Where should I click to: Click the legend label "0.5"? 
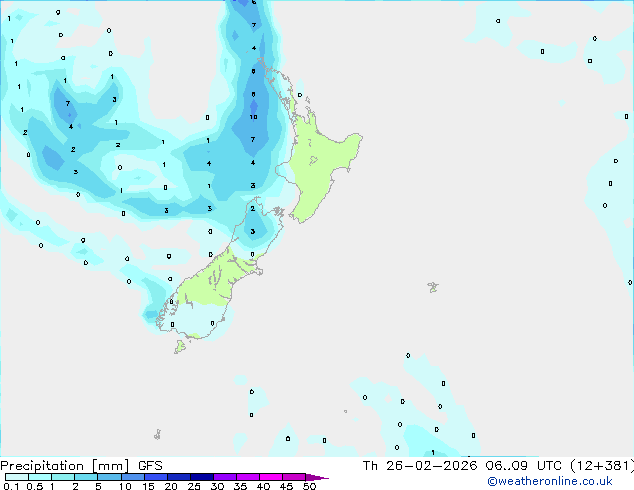pos(35,486)
